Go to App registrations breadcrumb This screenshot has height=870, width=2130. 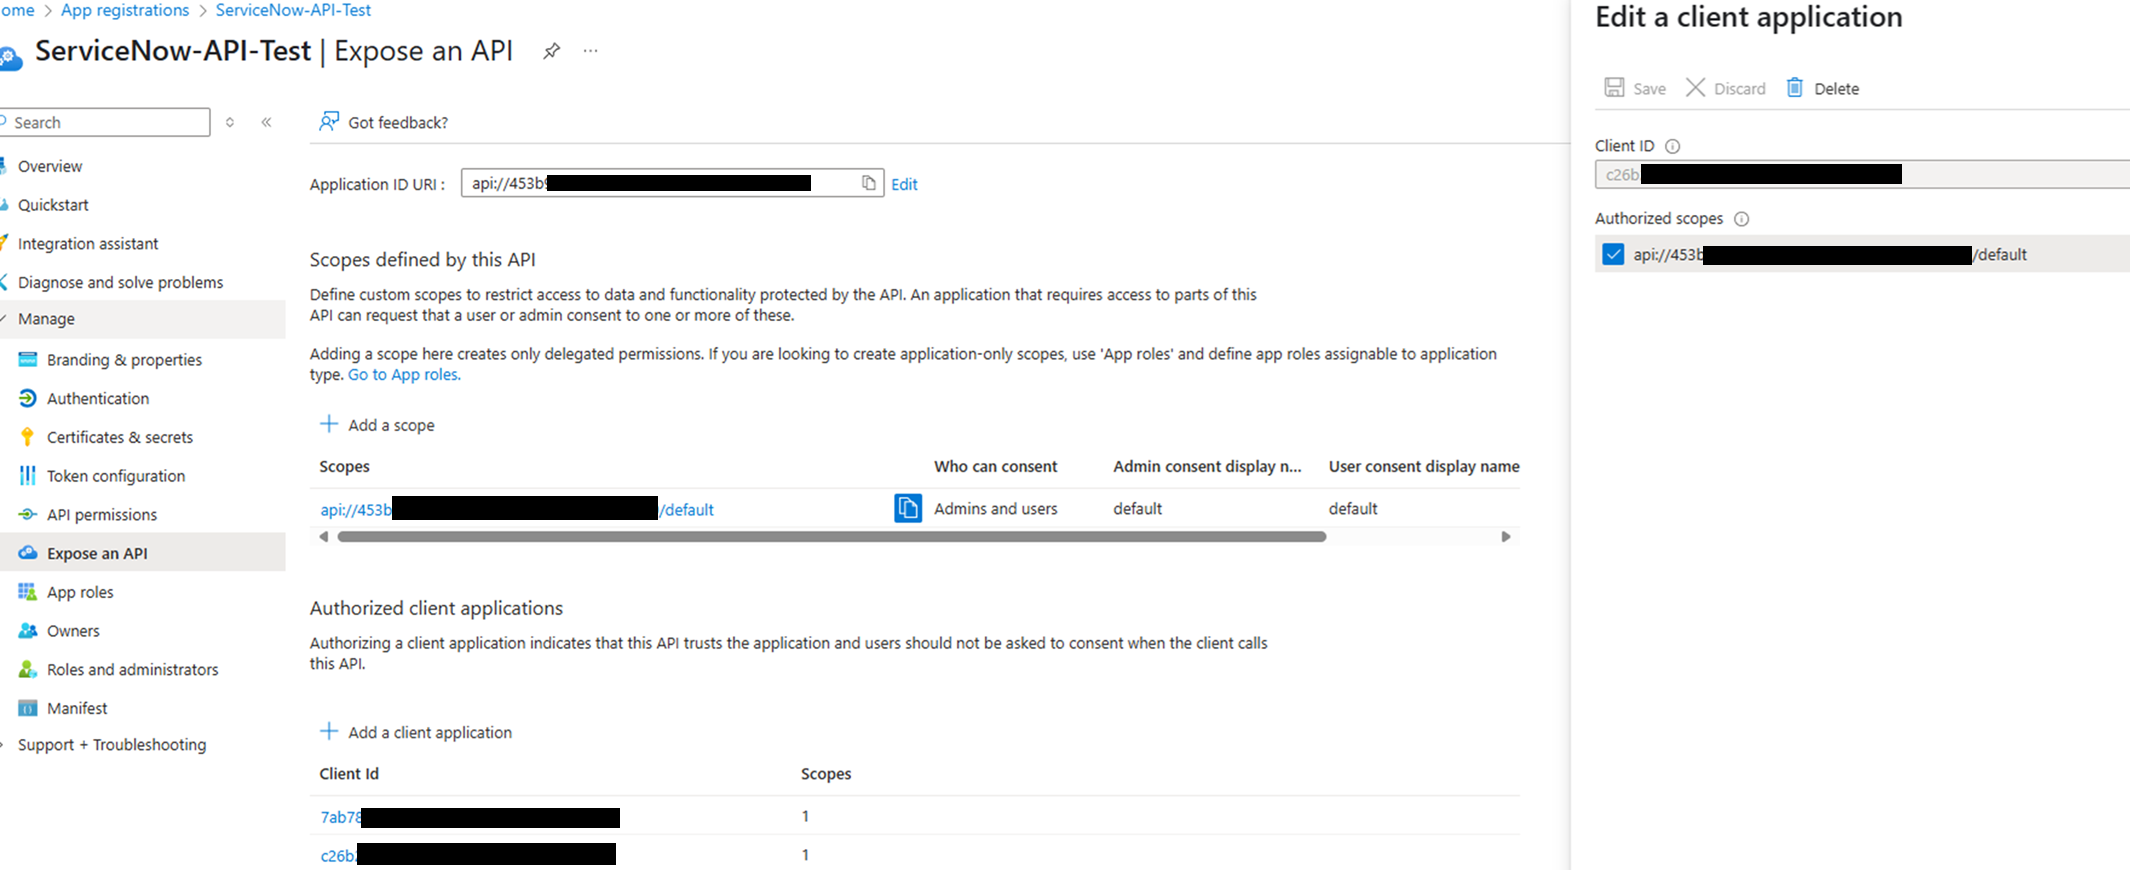pos(125,10)
